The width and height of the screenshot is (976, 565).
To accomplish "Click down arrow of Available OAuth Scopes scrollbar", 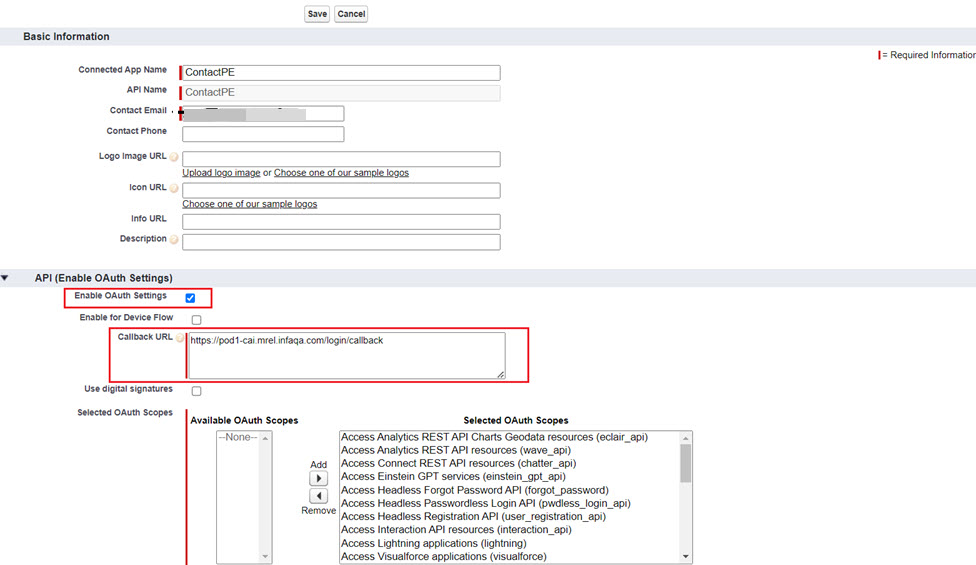I will 265,557.
